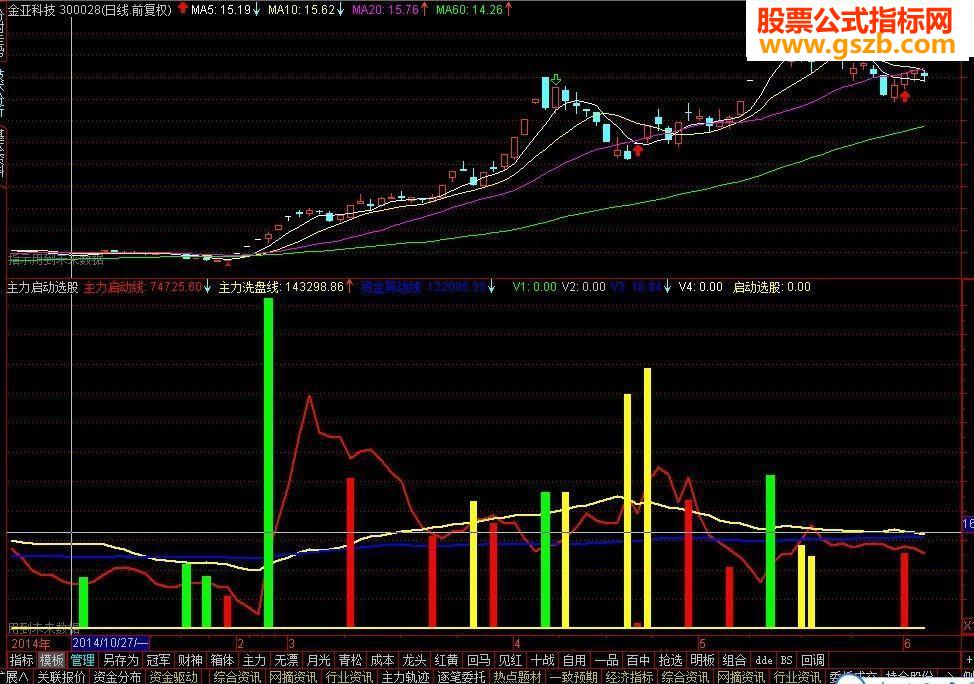Select the 无漂 indicator tab
Viewport: 974px width, 684px height.
click(x=286, y=660)
